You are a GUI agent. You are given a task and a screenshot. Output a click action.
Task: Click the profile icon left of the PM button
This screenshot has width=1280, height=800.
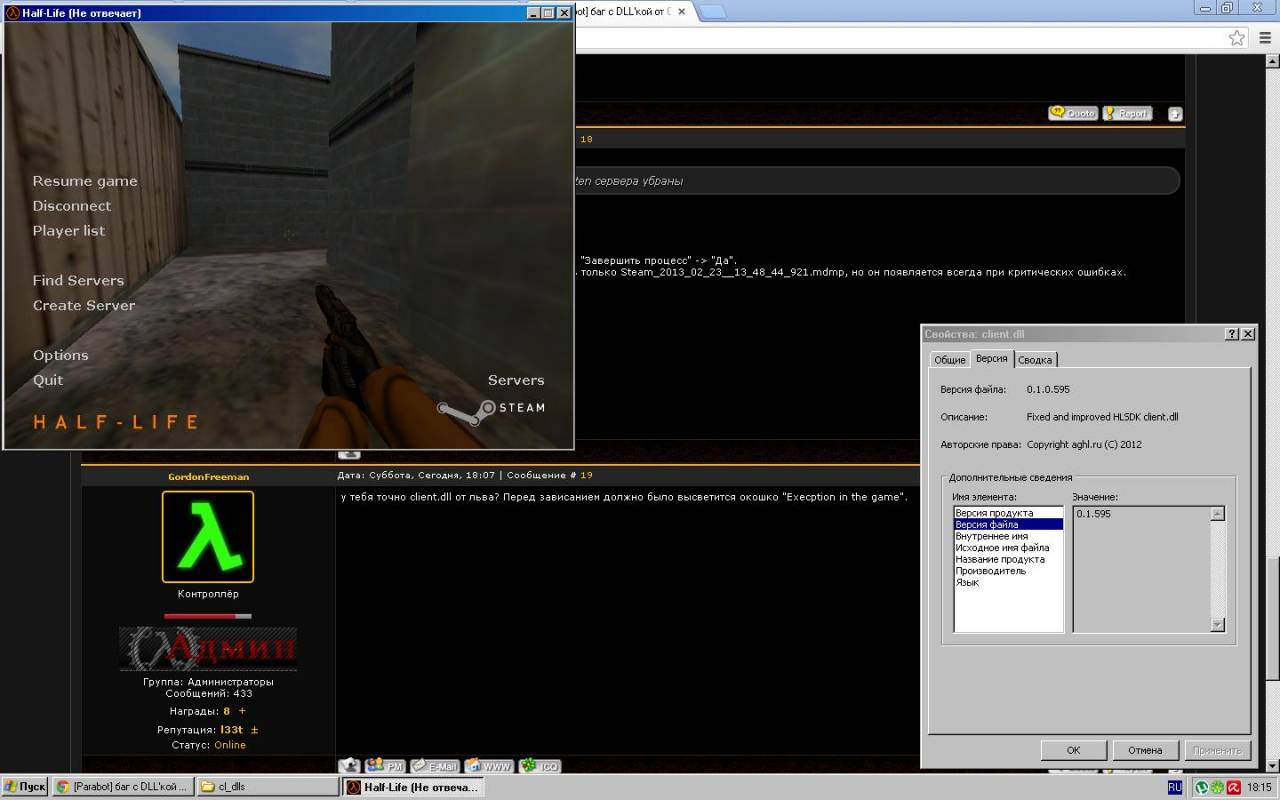349,766
